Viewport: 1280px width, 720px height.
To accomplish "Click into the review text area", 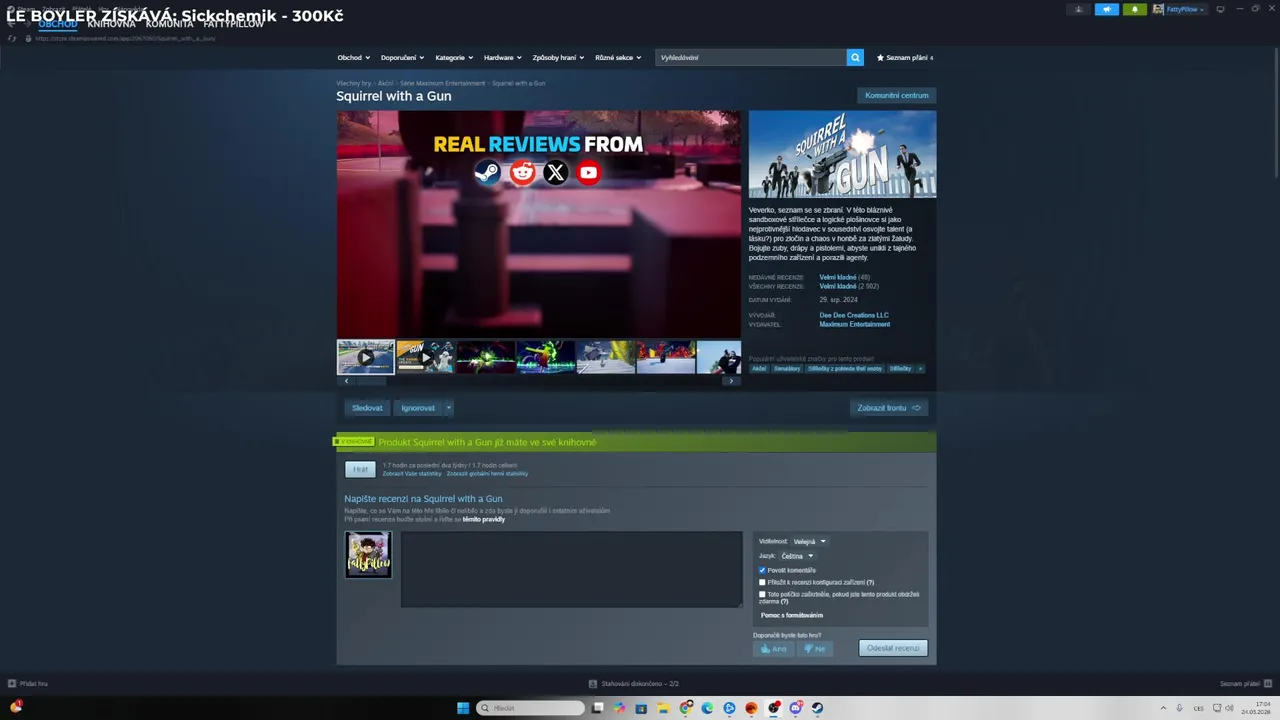I will [571, 569].
